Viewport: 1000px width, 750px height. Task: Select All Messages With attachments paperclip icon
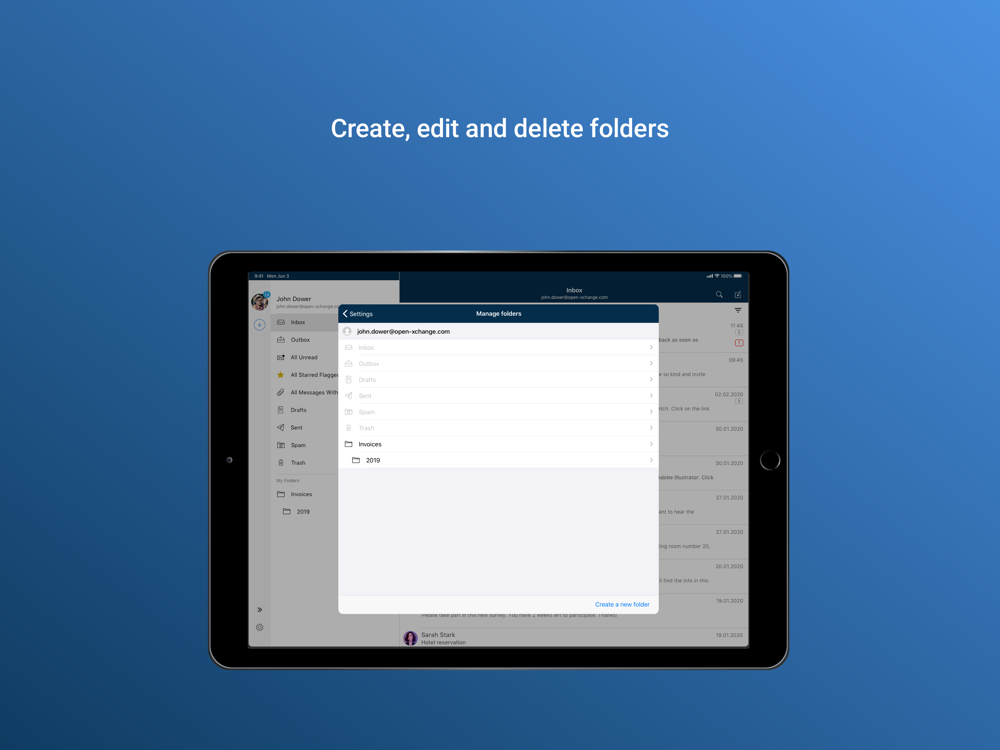pos(280,392)
